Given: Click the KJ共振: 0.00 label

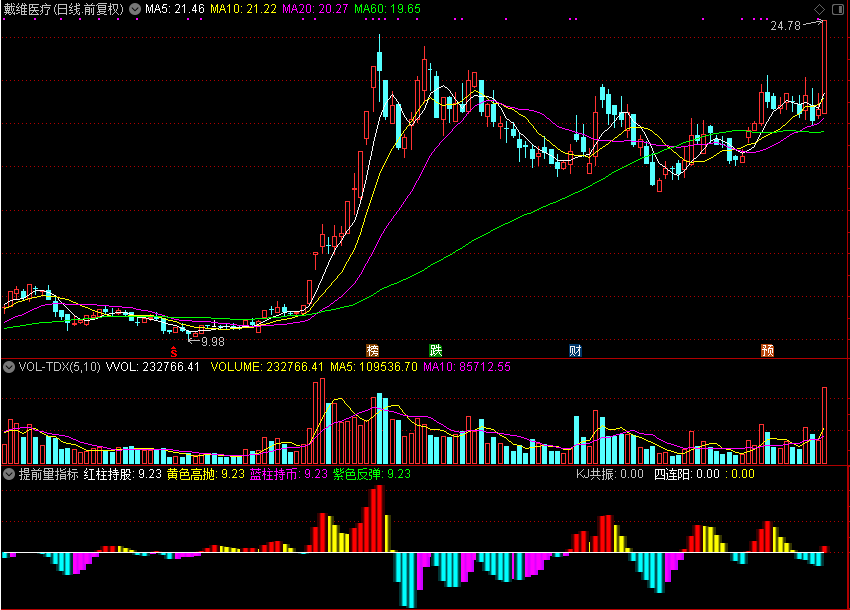Looking at the screenshot, I should pyautogui.click(x=610, y=474).
